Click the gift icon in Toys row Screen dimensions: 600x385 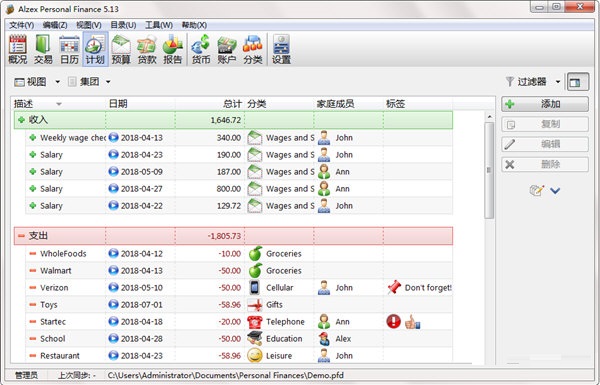pyautogui.click(x=254, y=305)
